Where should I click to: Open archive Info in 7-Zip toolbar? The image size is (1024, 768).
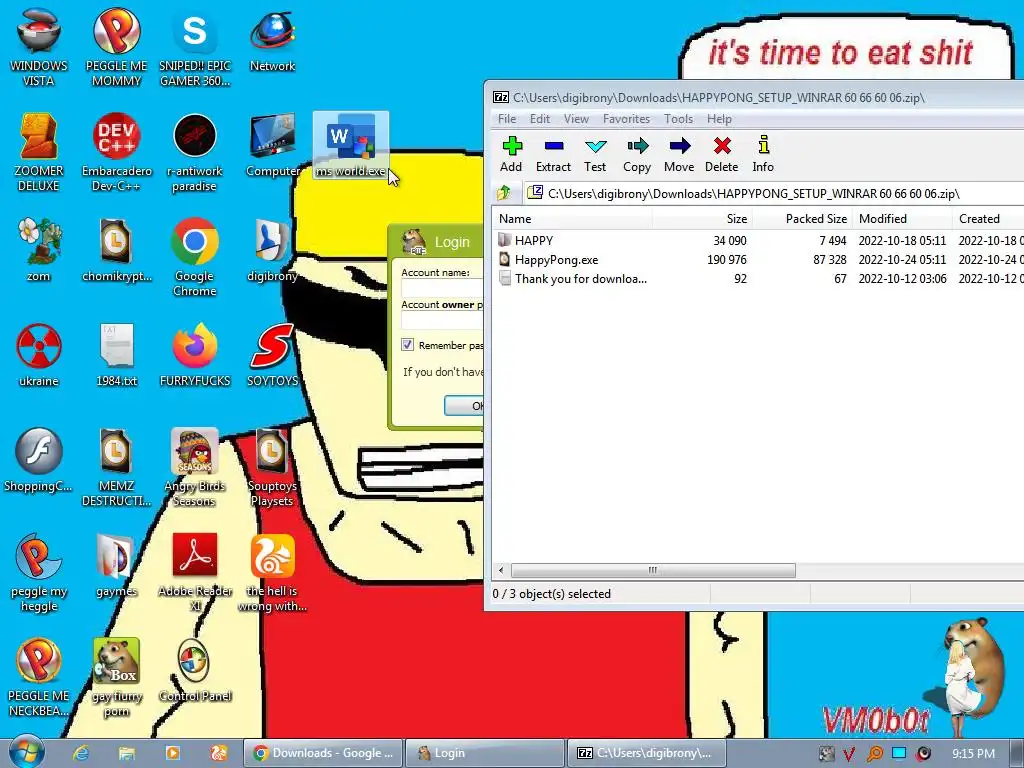763,154
